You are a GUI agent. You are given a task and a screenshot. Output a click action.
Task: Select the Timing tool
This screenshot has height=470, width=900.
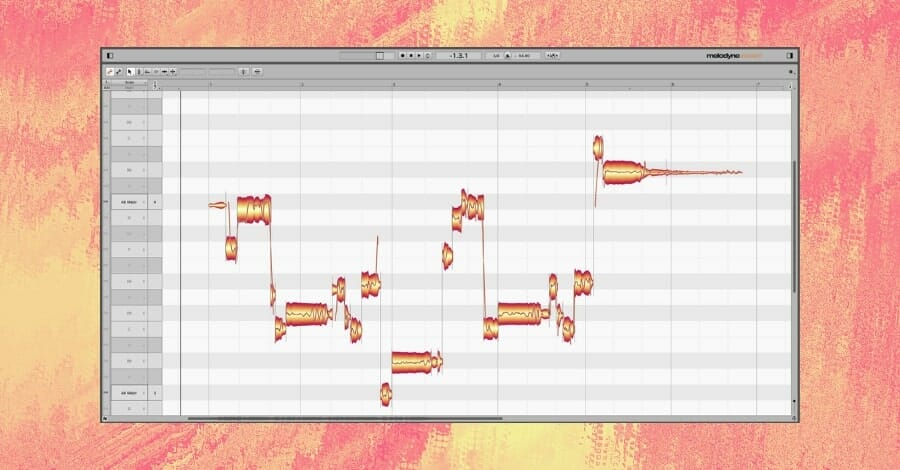(x=164, y=72)
